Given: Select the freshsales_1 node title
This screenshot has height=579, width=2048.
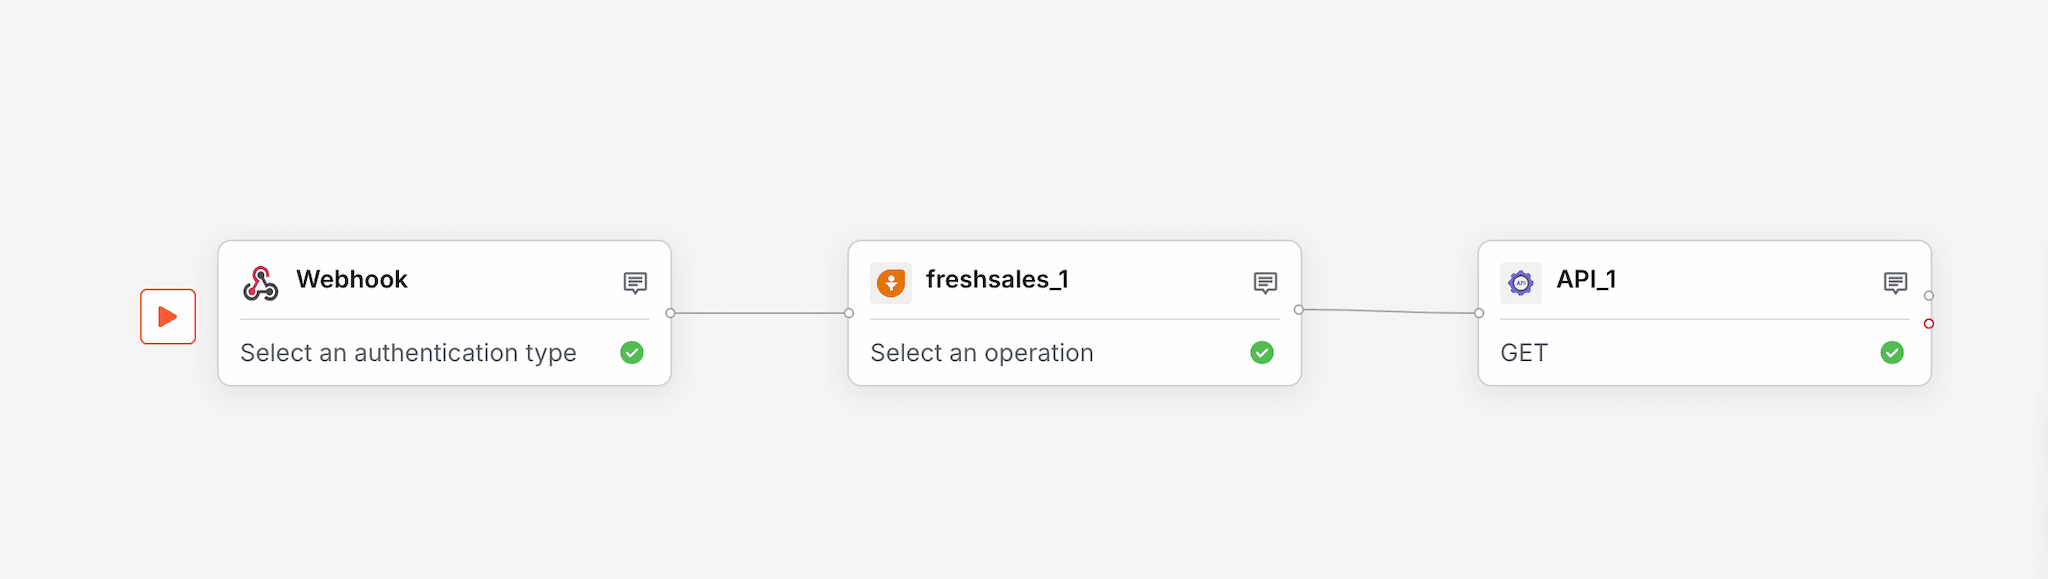Looking at the screenshot, I should pyautogui.click(x=997, y=279).
